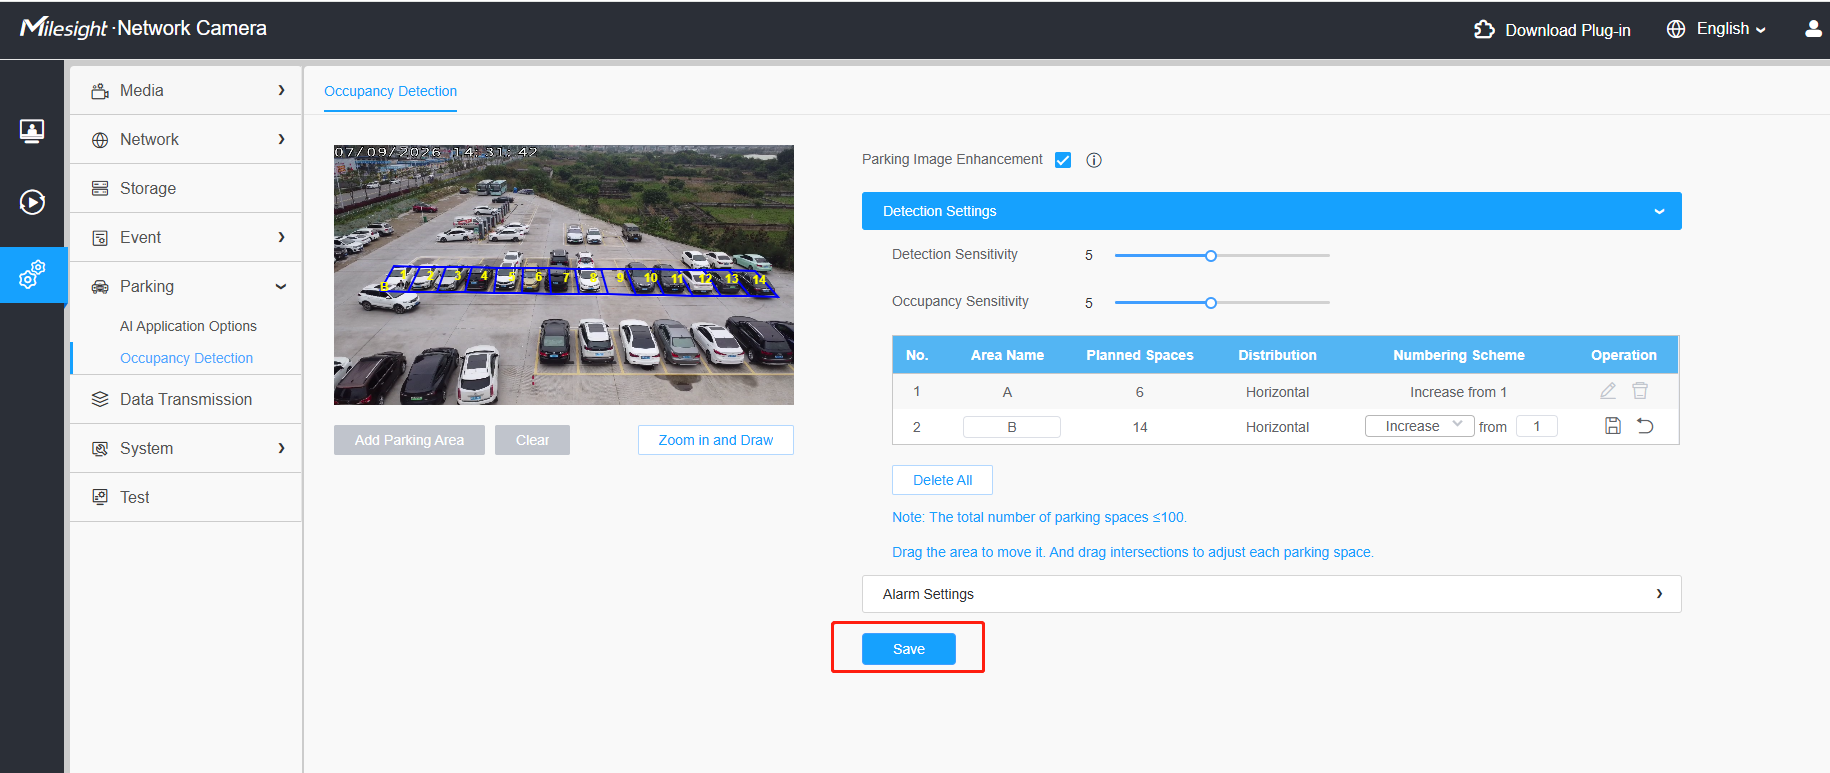Viewport: 1830px width, 773px height.
Task: Click the Download Plug-in icon
Action: 1484,30
